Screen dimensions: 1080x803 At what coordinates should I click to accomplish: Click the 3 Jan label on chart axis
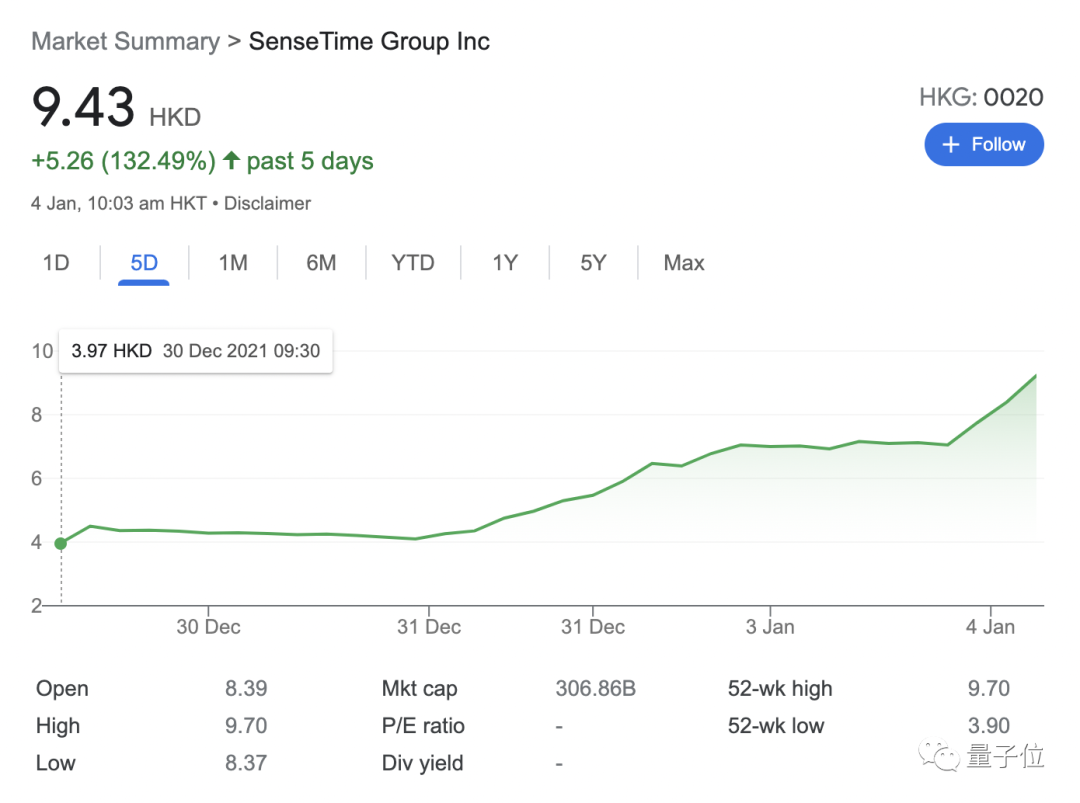[770, 627]
